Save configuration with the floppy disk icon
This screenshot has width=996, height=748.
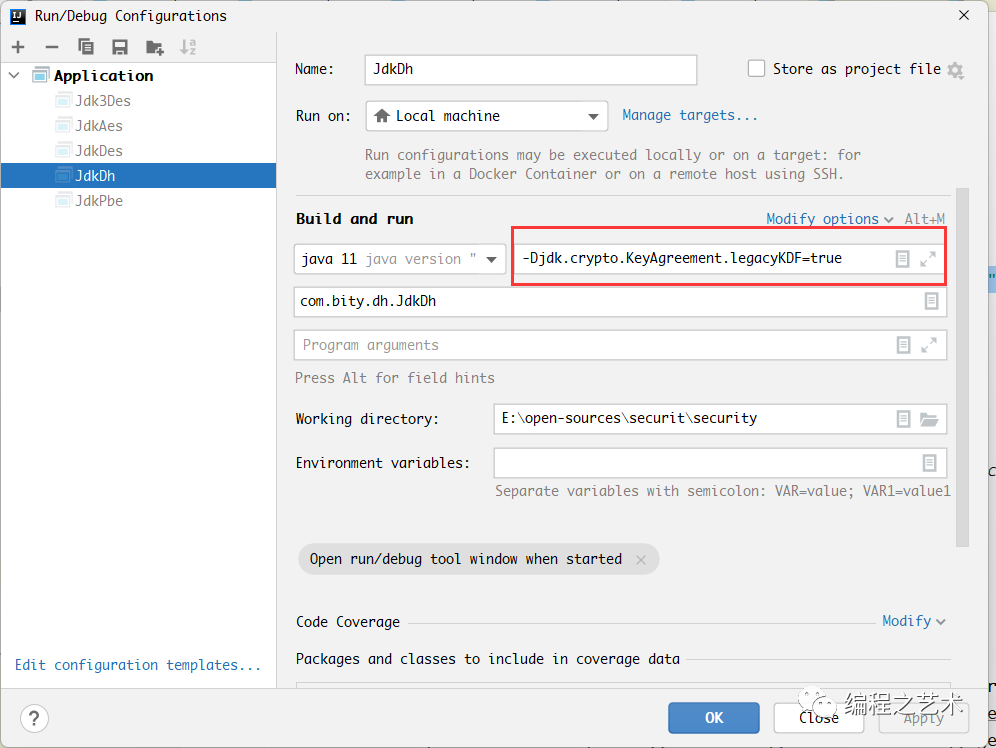119,47
